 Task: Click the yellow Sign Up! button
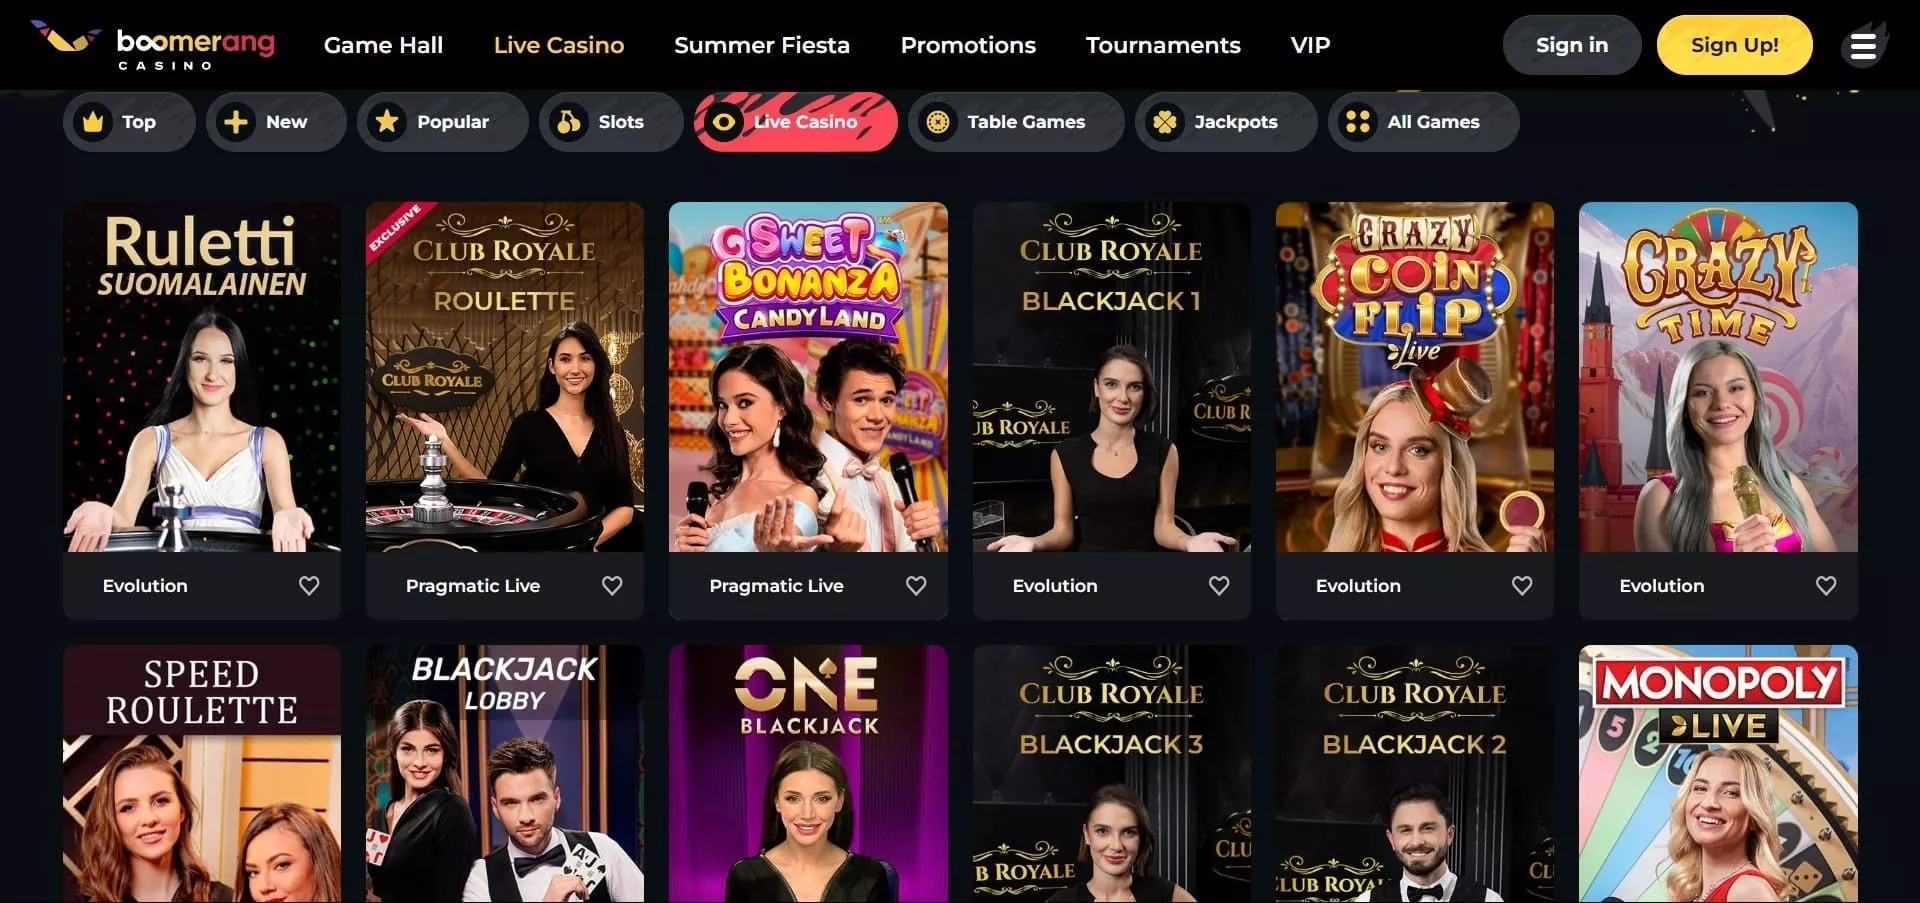(1734, 45)
